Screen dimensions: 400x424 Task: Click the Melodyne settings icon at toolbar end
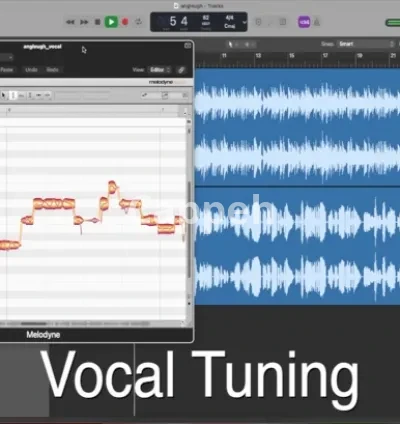click(x=185, y=96)
